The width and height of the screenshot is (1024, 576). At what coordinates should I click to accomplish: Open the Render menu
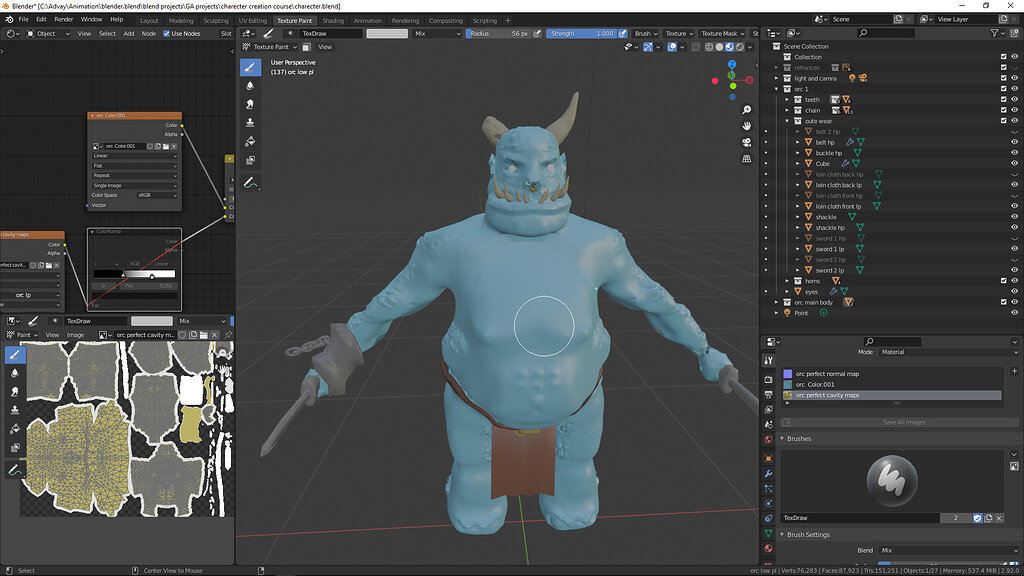(63, 19)
